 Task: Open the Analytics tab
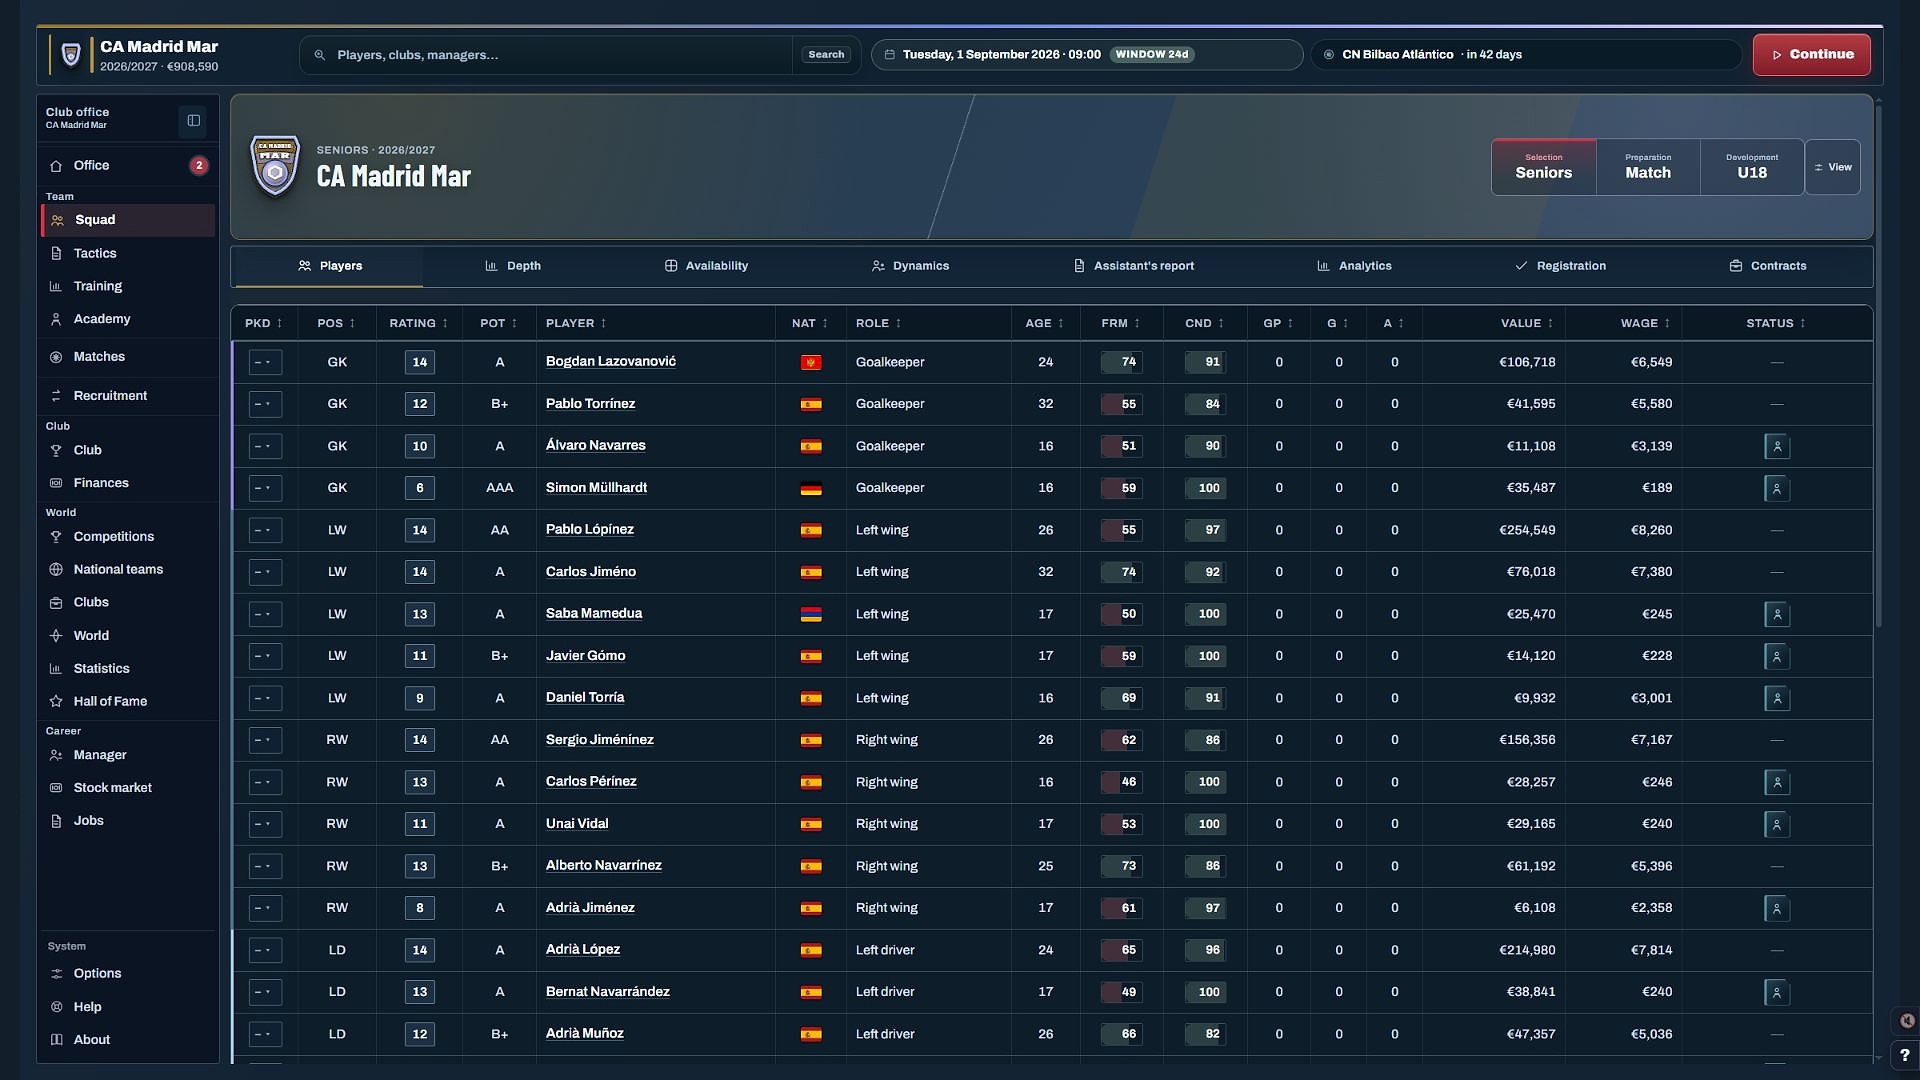click(x=1354, y=266)
